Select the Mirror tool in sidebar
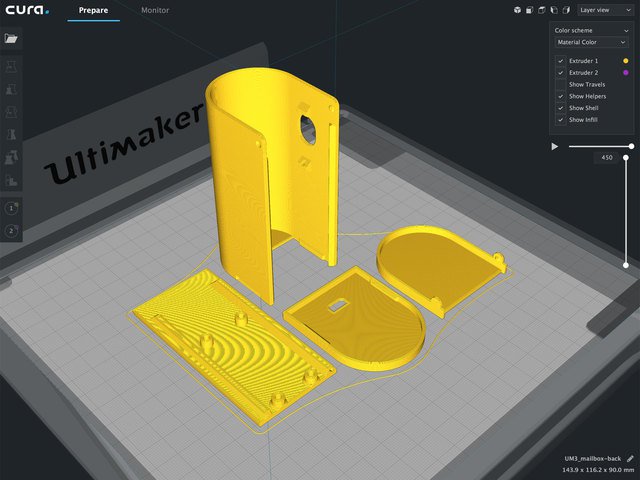Viewport: 640px width, 480px height. coord(11,134)
